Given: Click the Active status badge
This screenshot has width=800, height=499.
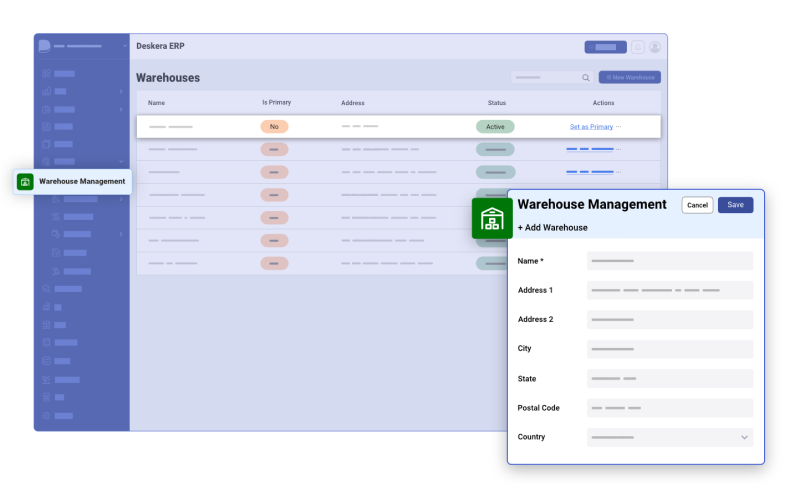Looking at the screenshot, I should coord(495,127).
